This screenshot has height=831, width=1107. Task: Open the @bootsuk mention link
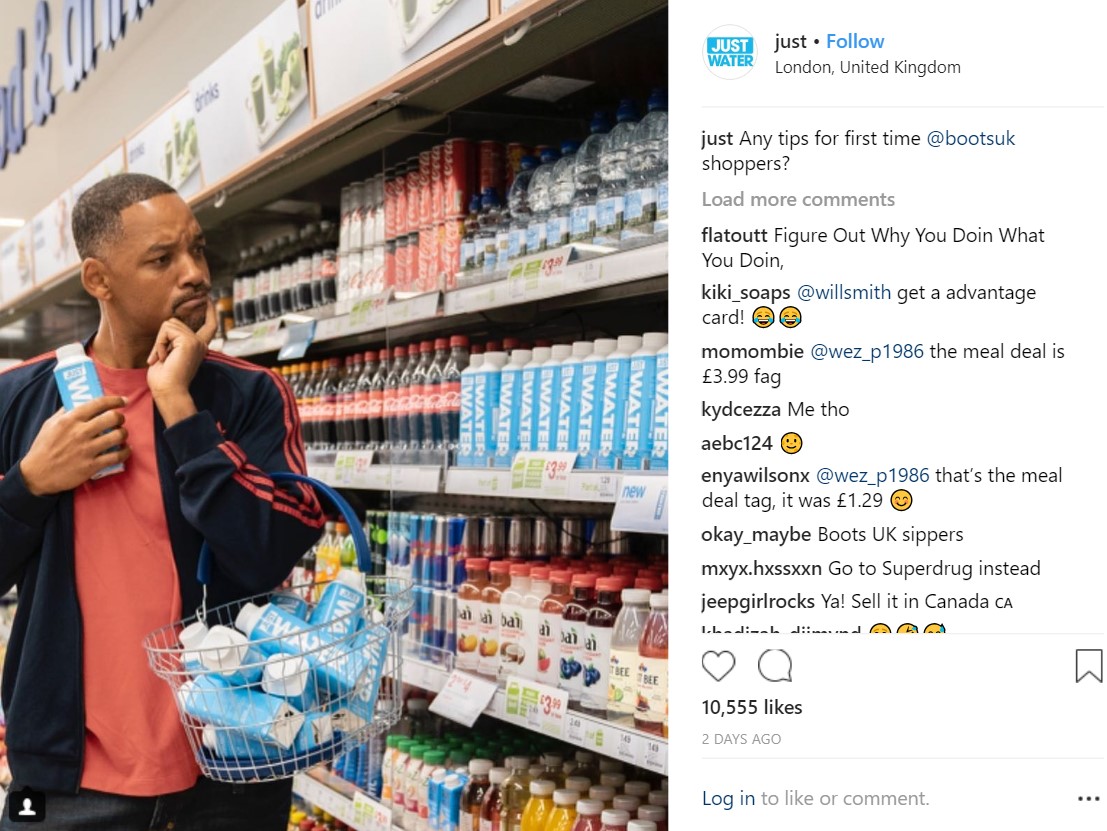970,138
